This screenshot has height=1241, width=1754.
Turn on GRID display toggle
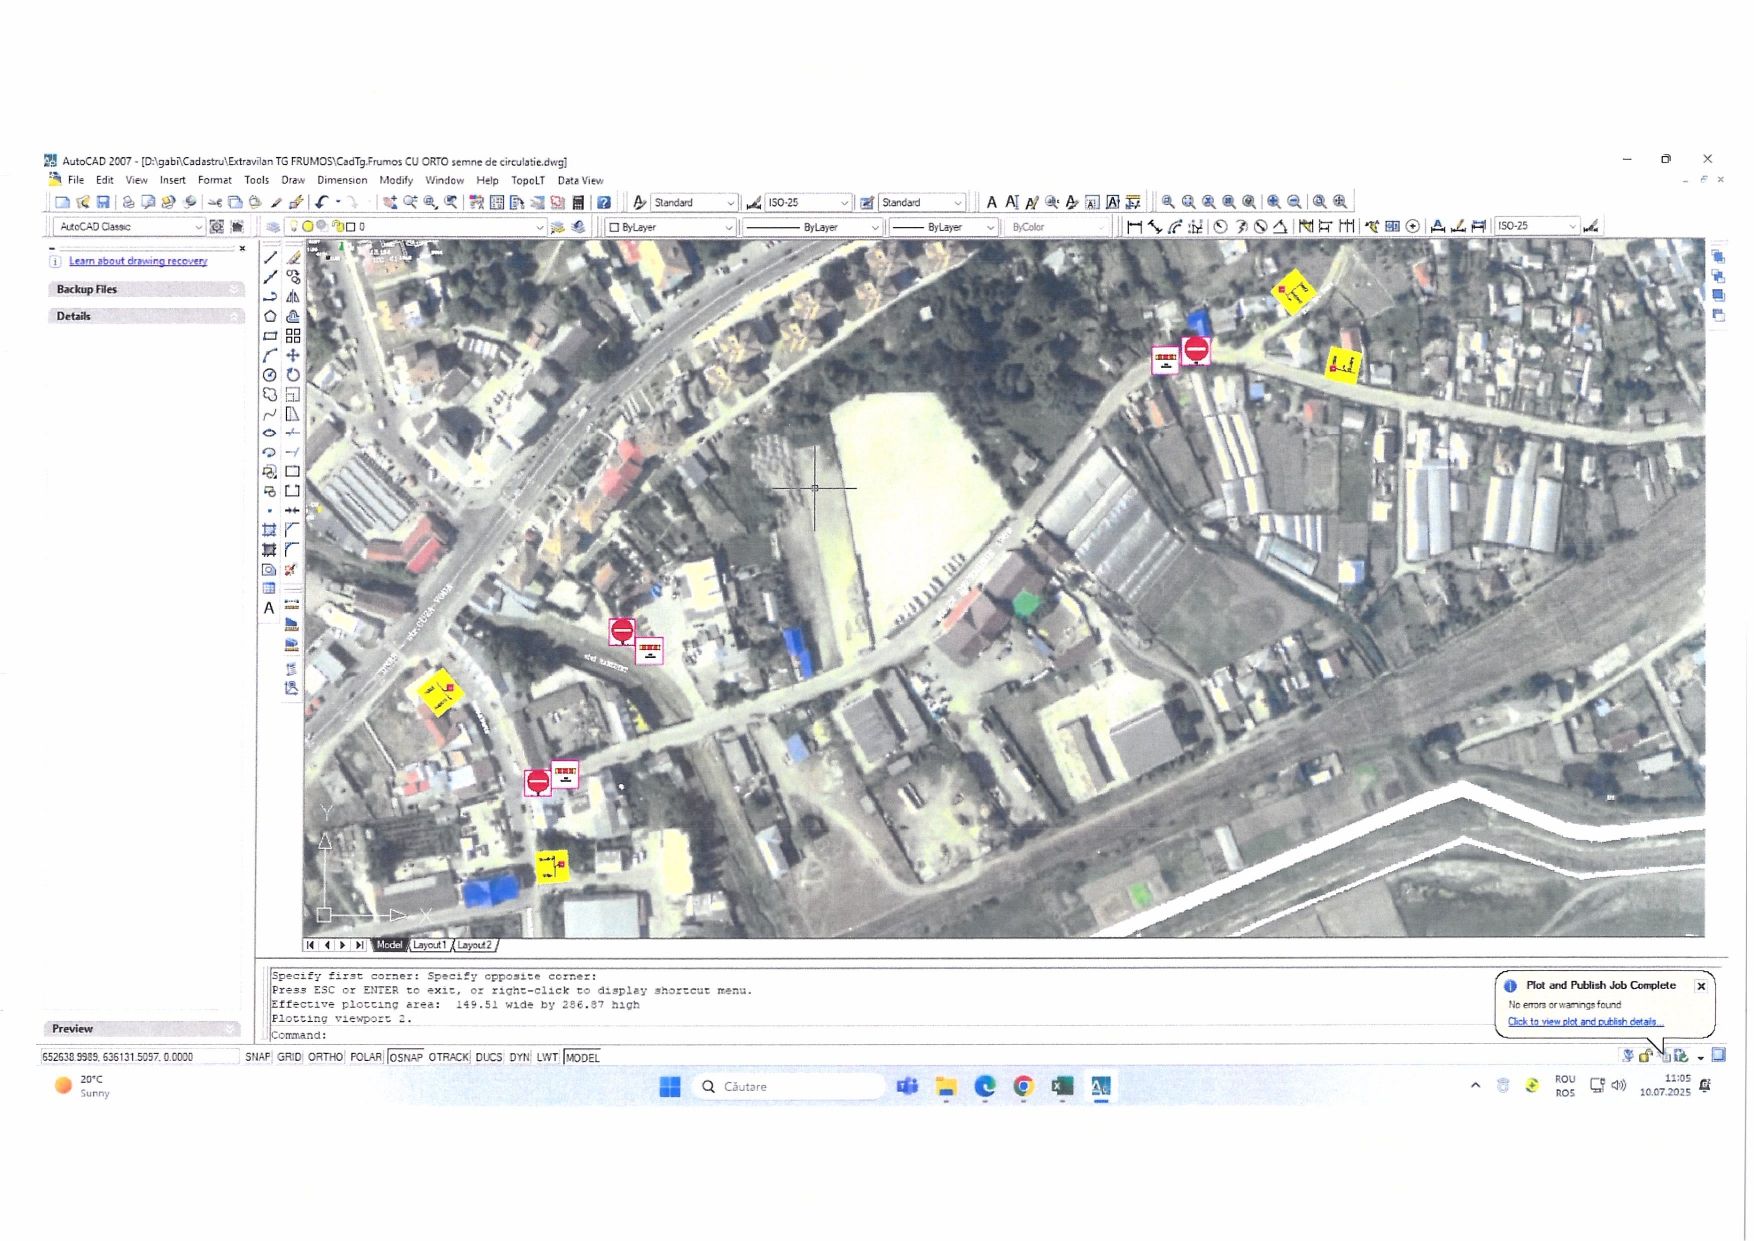[x=289, y=1057]
